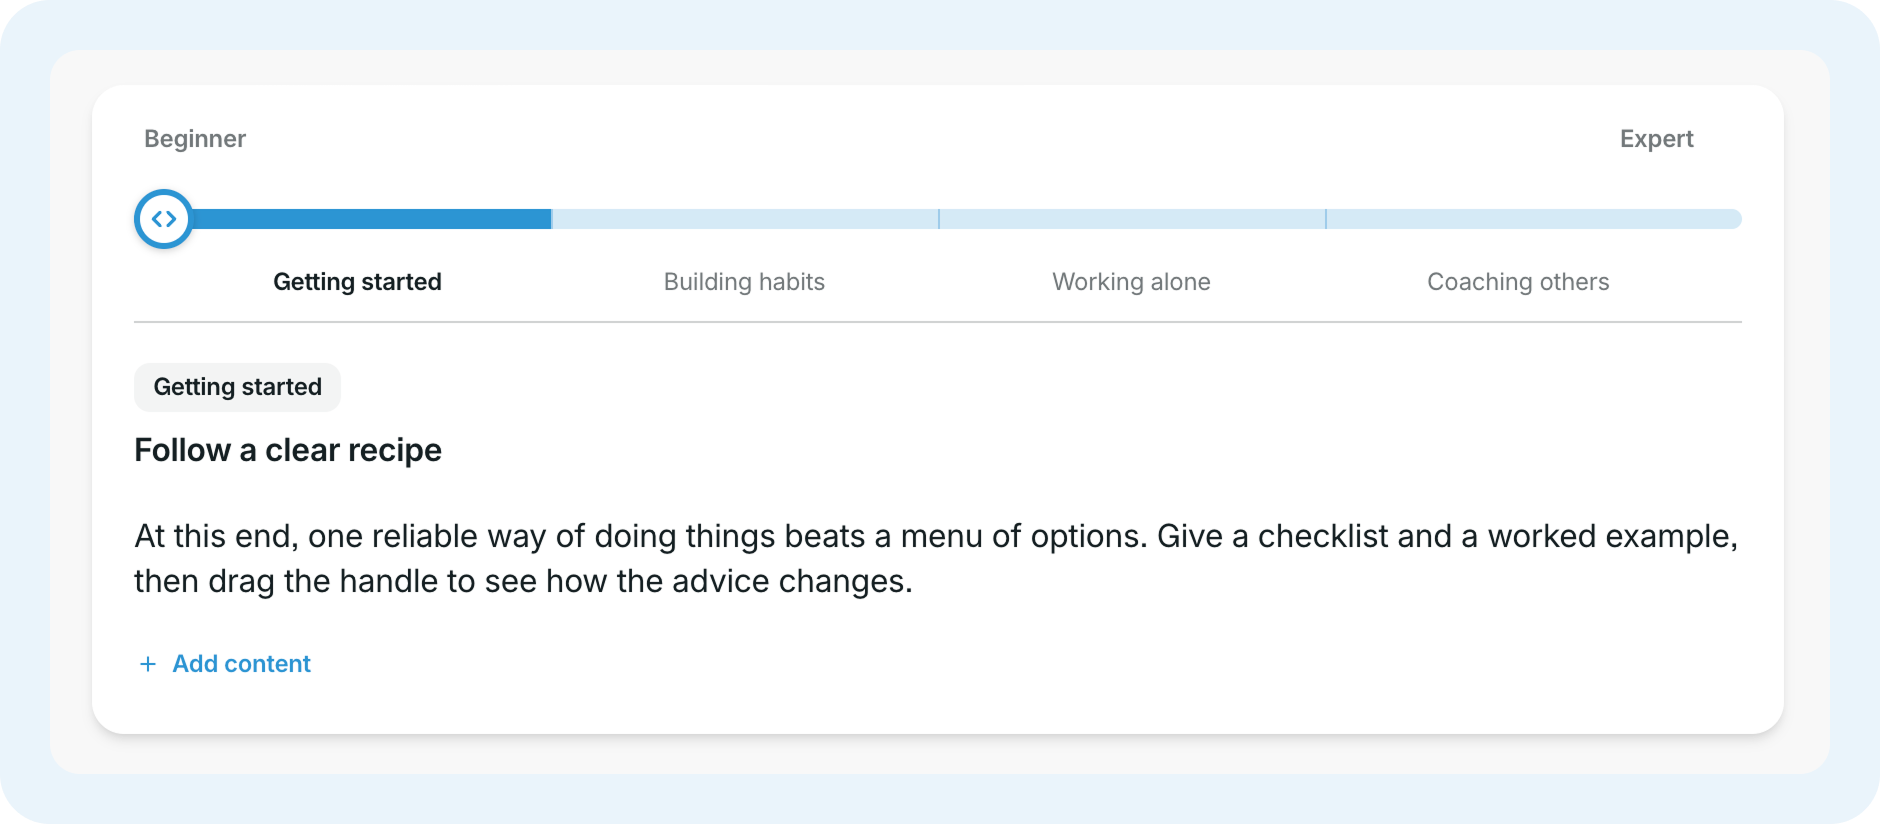
Task: Click the Follow a clear recipe heading
Action: pyautogui.click(x=288, y=450)
